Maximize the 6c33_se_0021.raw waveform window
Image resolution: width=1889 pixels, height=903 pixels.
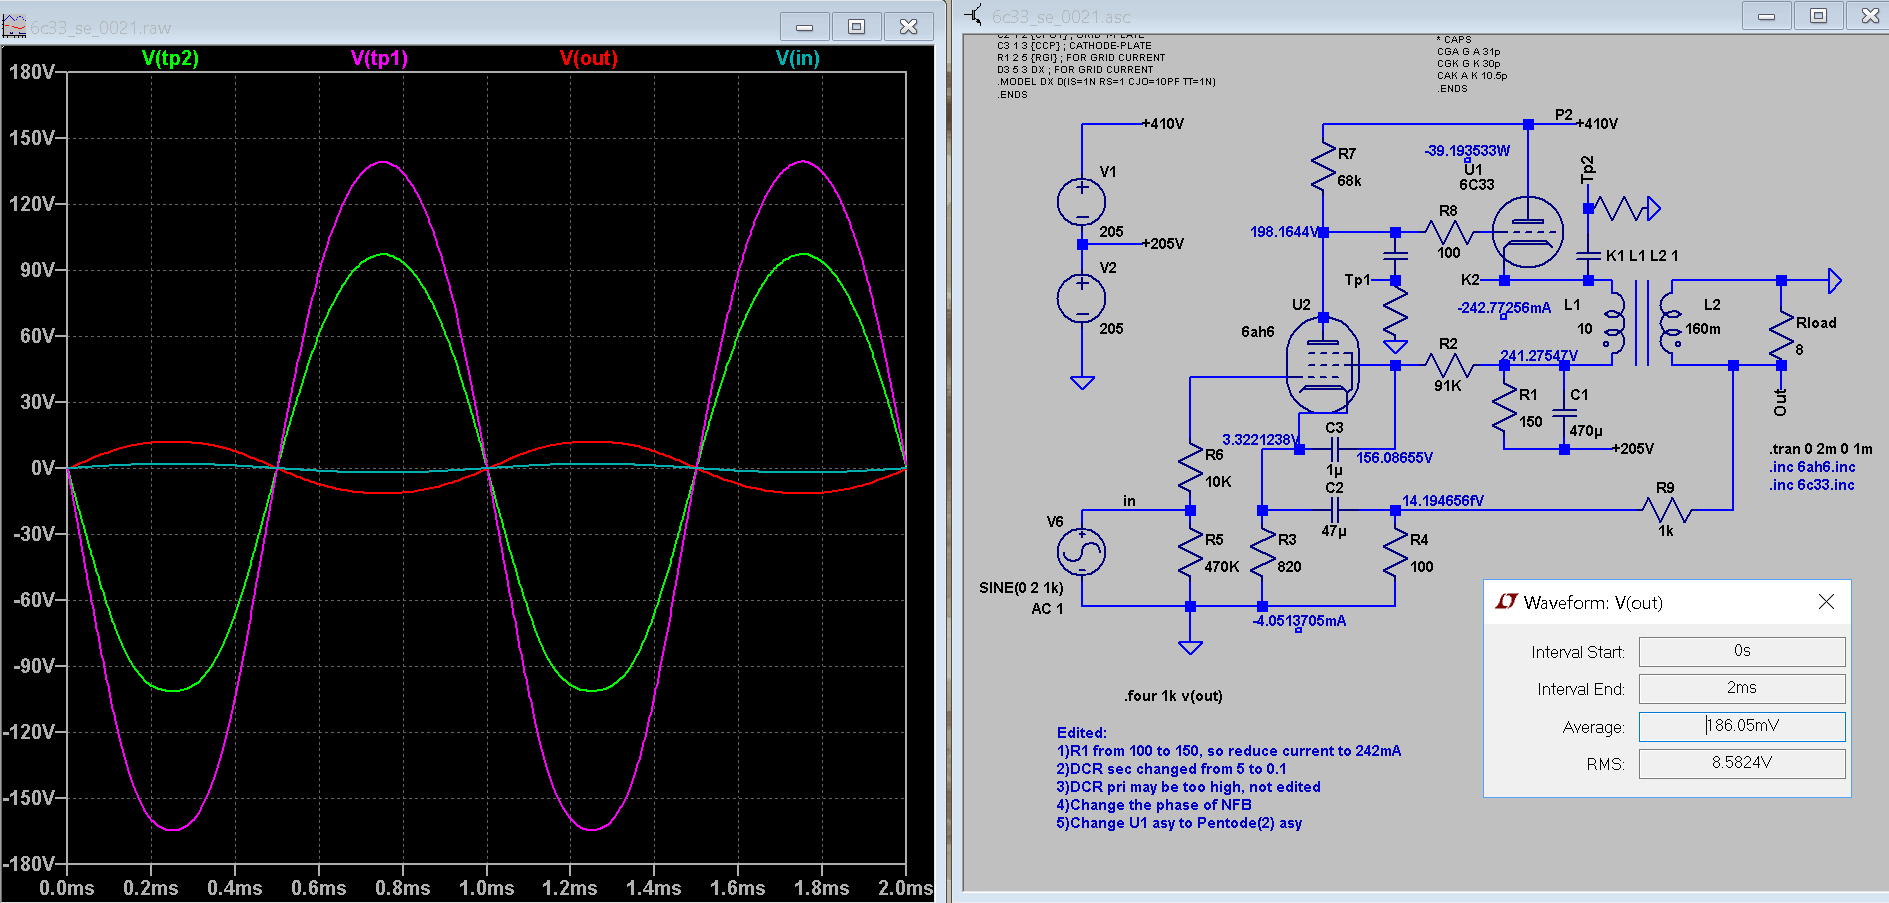pos(856,26)
